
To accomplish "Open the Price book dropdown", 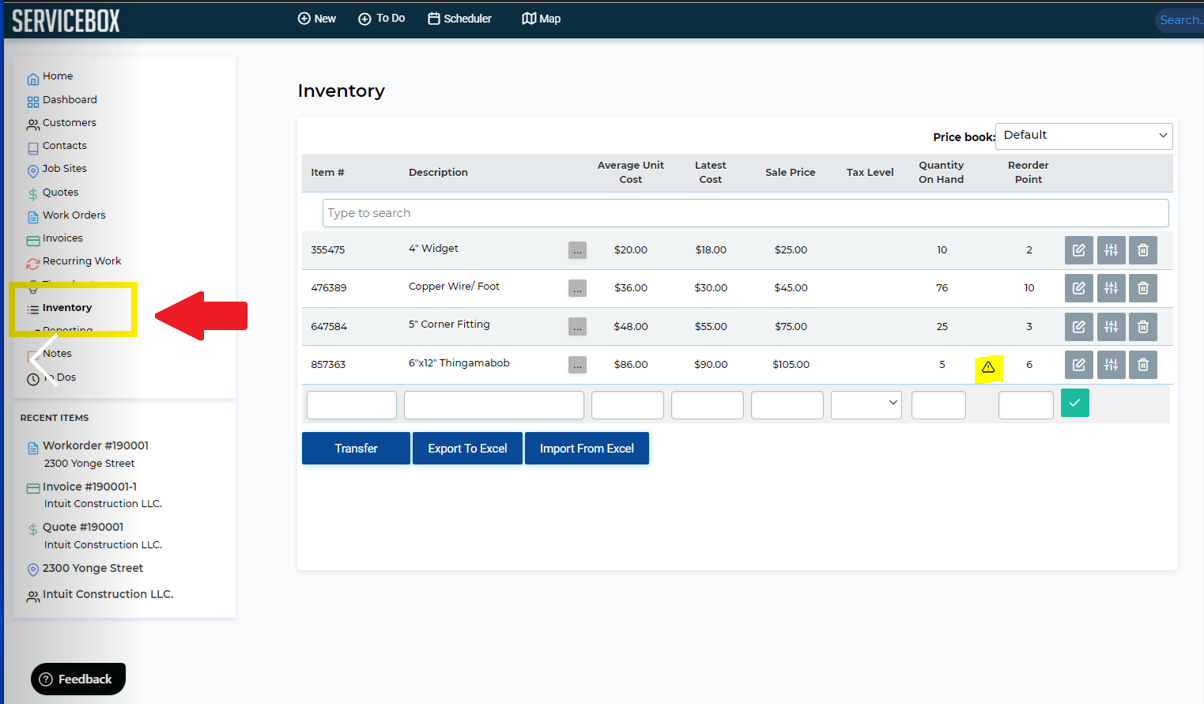I will (1084, 136).
